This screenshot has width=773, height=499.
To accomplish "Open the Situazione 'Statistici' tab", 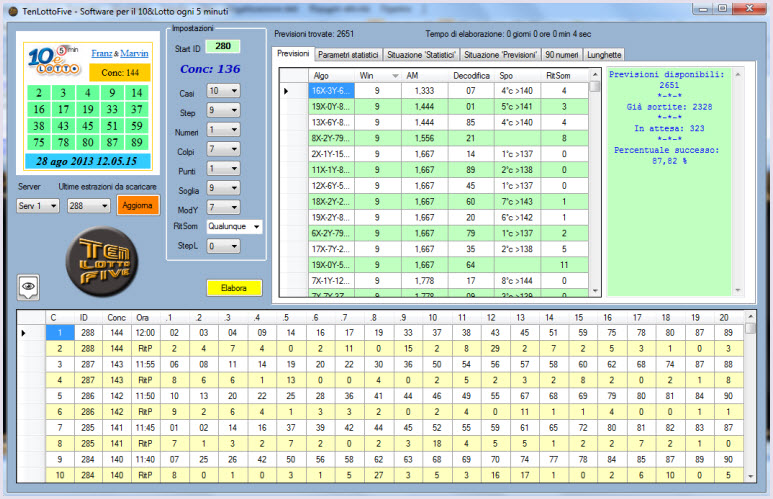I will [x=421, y=55].
